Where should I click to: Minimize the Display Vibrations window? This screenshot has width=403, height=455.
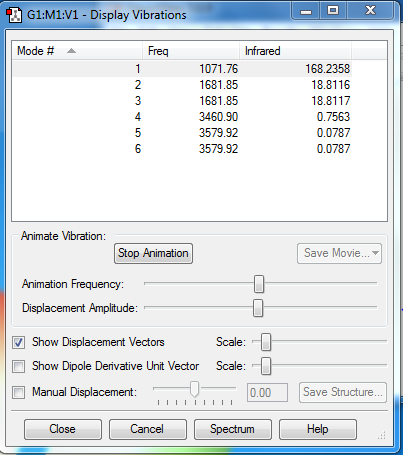tap(306, 11)
